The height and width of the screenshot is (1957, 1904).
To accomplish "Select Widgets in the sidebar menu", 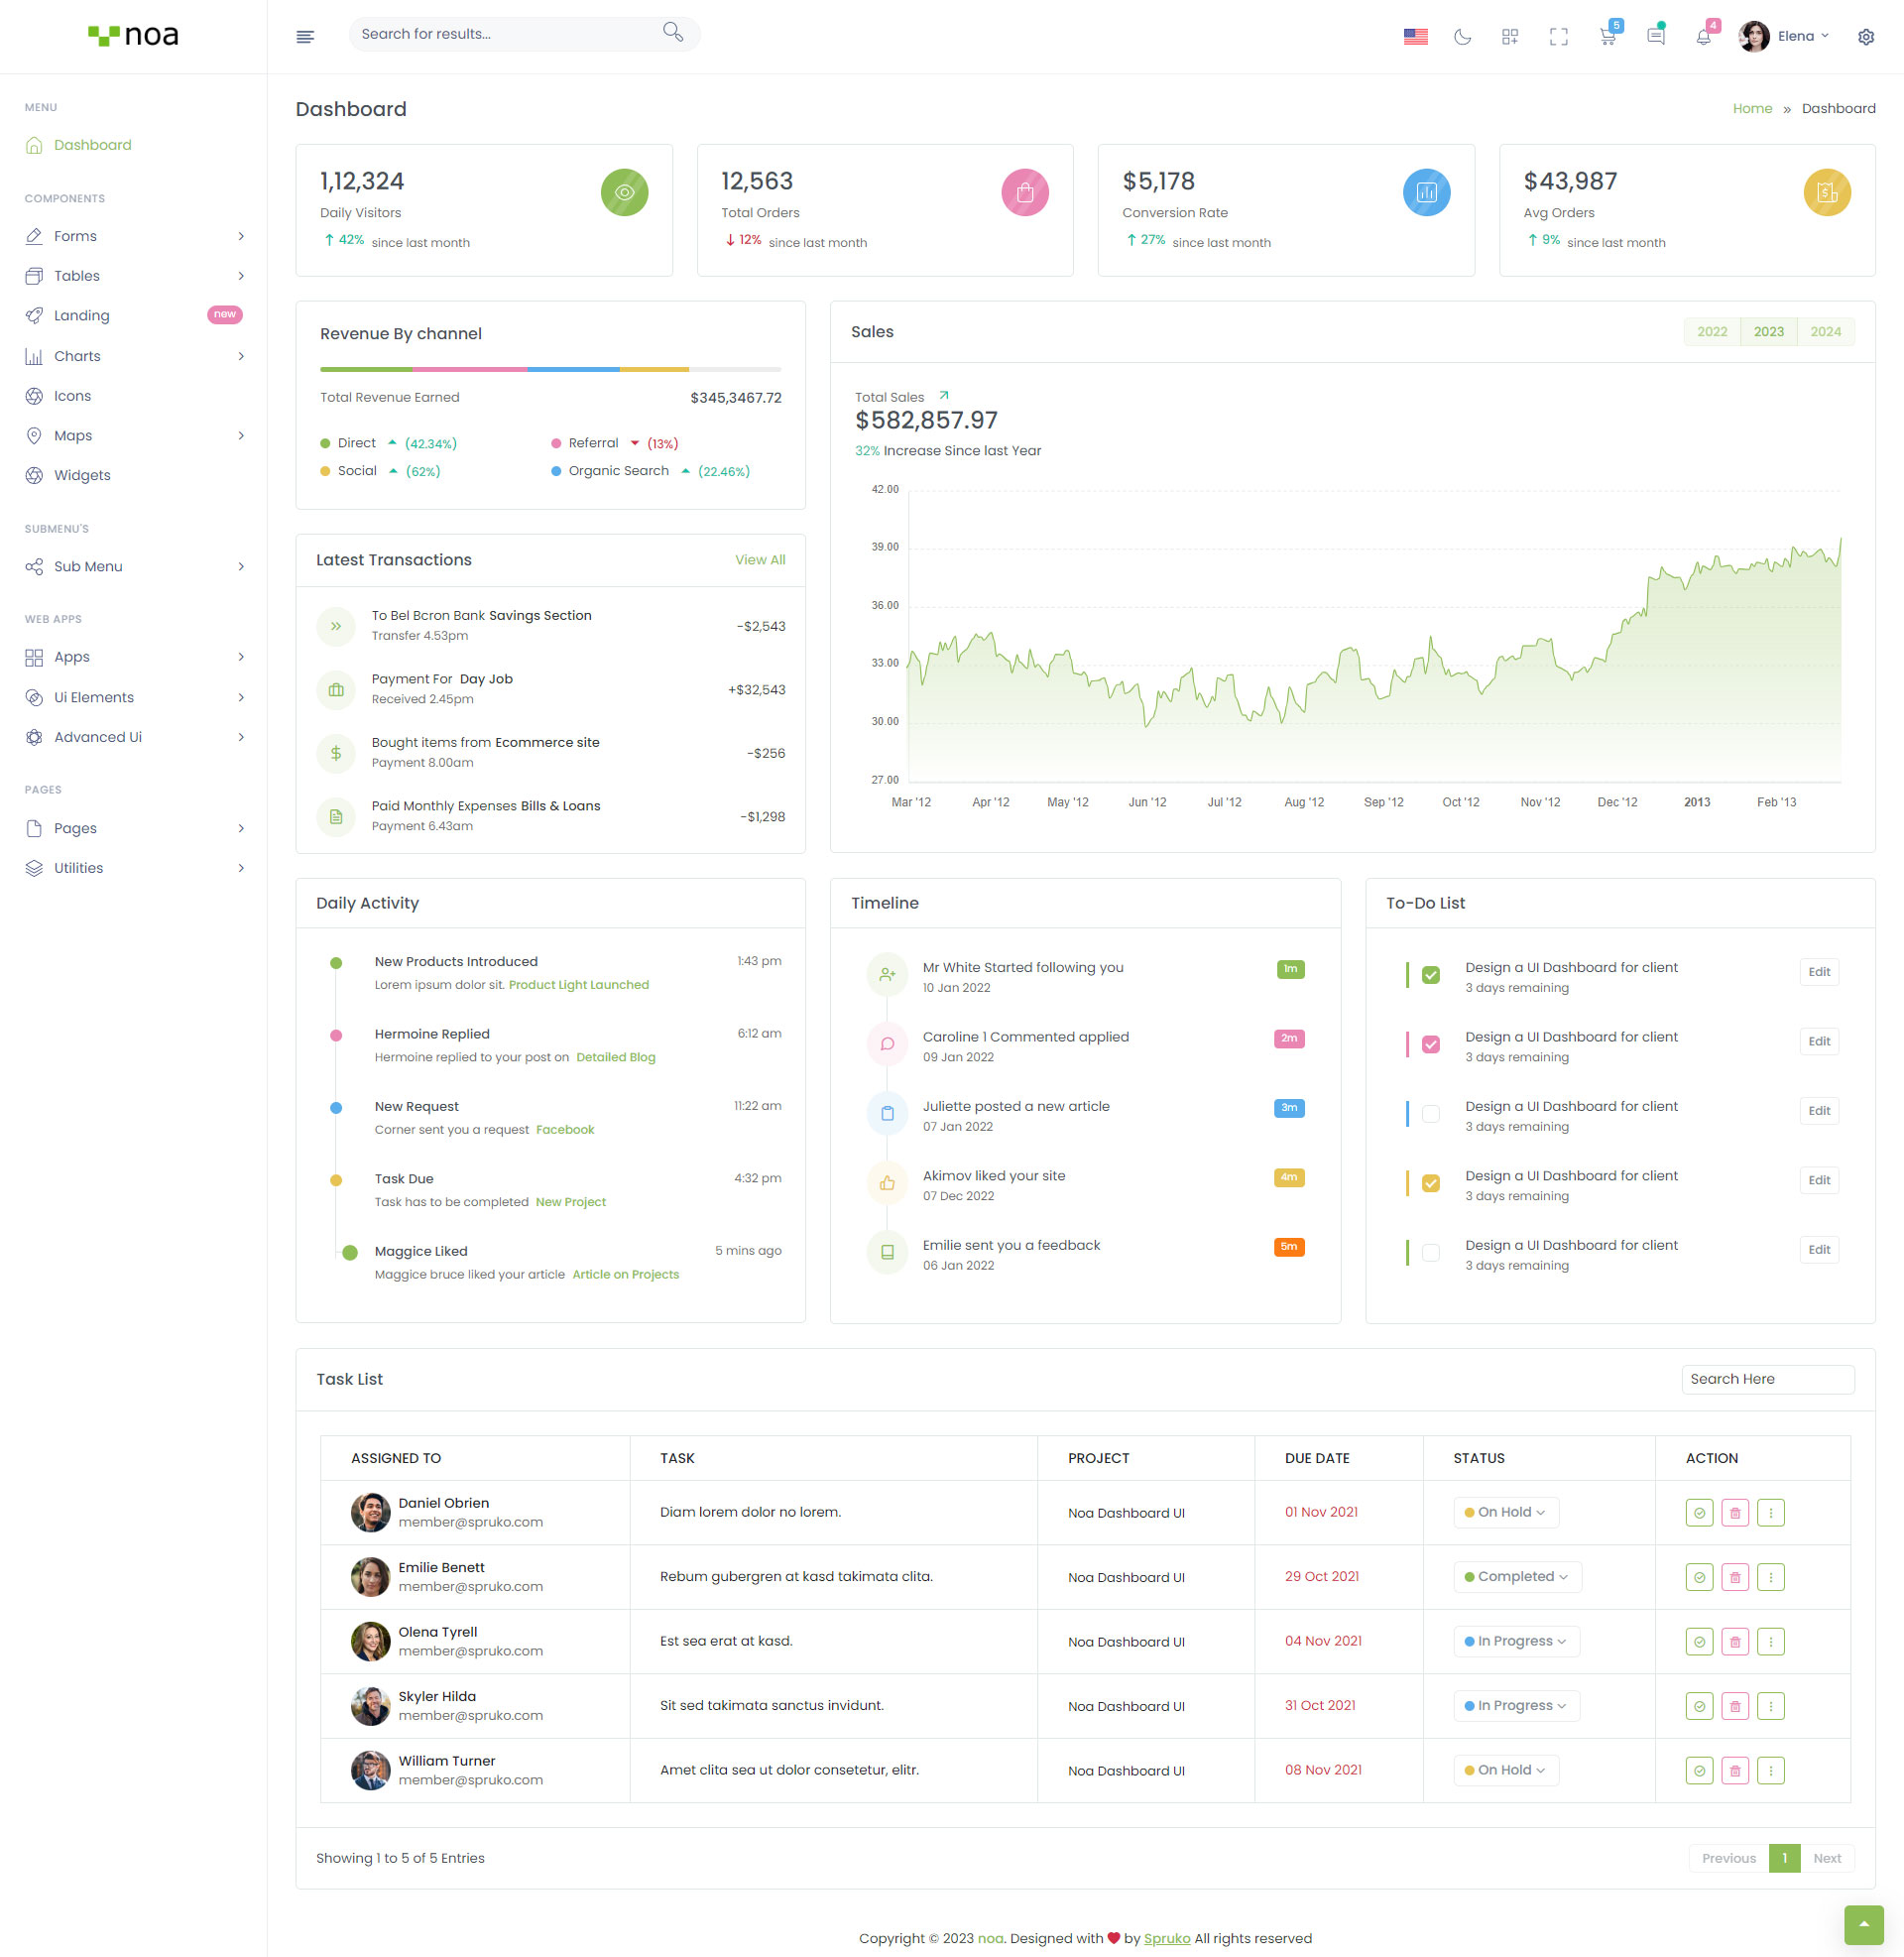I will (x=82, y=475).
